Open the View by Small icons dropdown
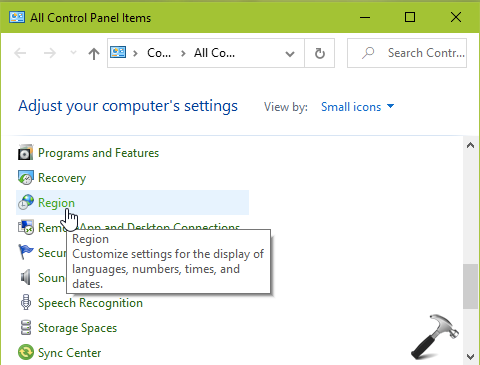Image resolution: width=480 pixels, height=365 pixels. [357, 107]
